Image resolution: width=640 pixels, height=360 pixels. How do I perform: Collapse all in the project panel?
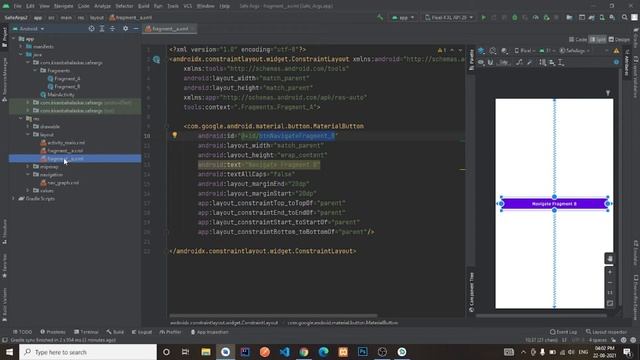tap(112, 29)
